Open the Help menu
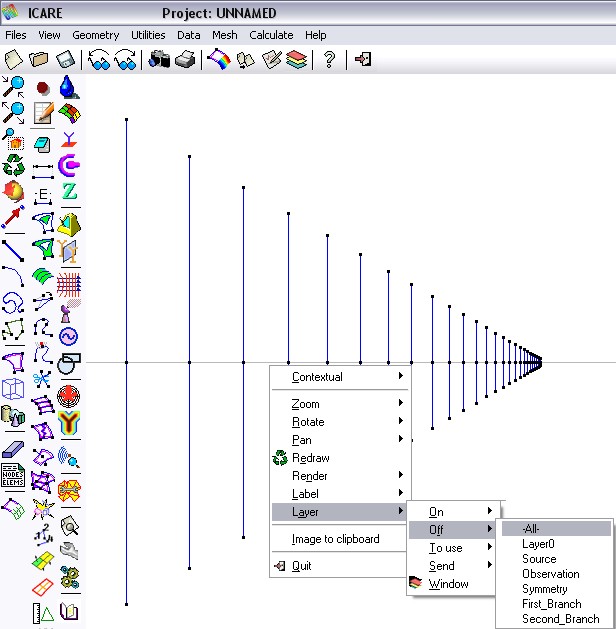The height and width of the screenshot is (629, 616). pos(315,35)
